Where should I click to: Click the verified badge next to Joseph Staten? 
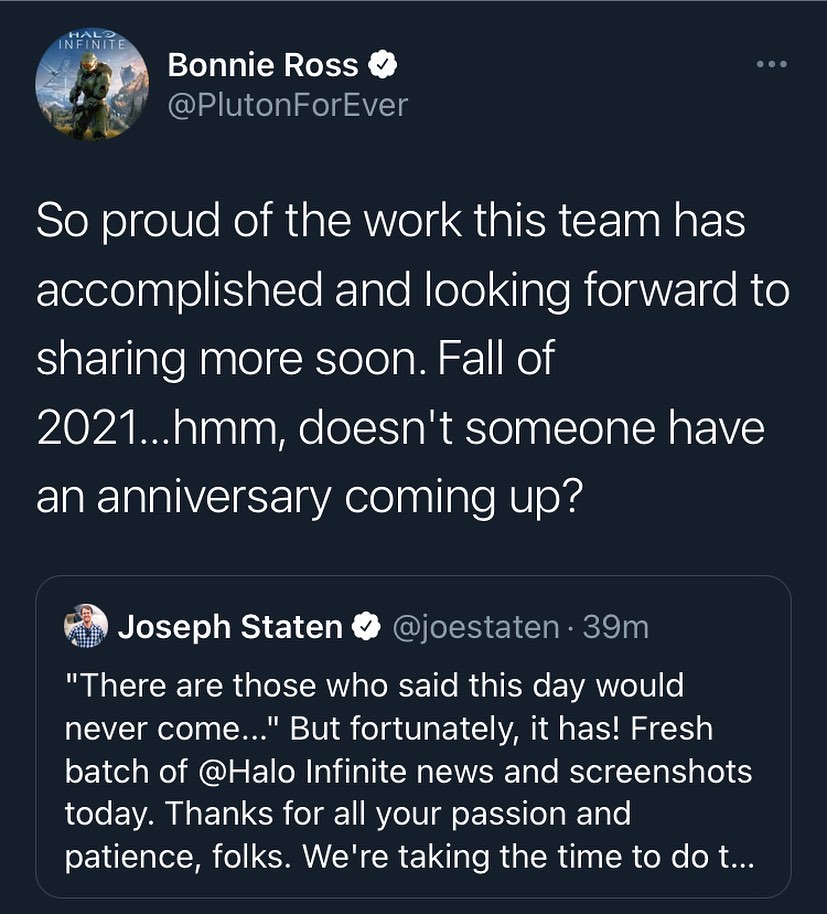(x=368, y=627)
